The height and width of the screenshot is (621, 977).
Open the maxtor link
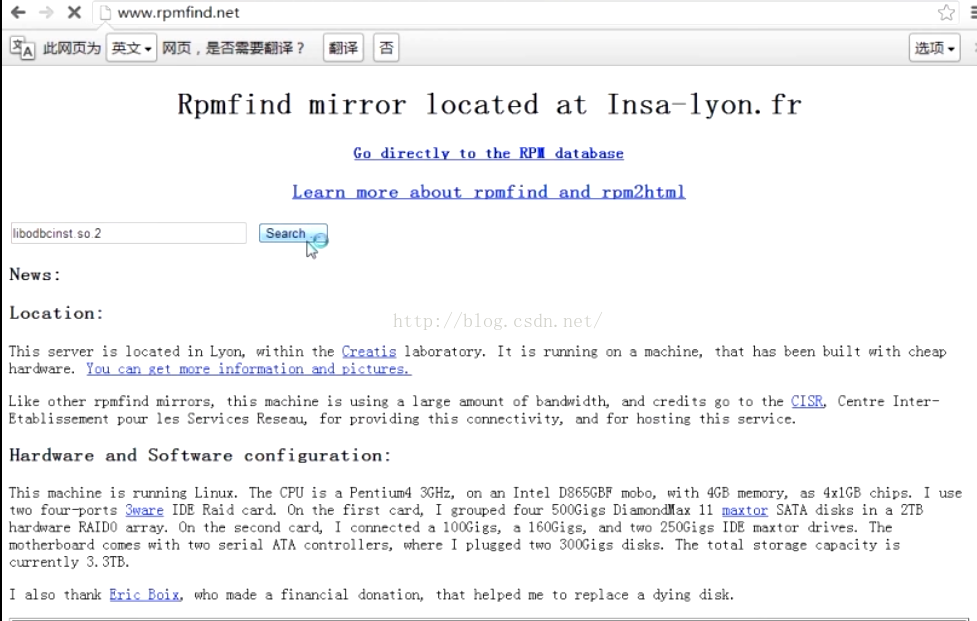click(x=745, y=510)
